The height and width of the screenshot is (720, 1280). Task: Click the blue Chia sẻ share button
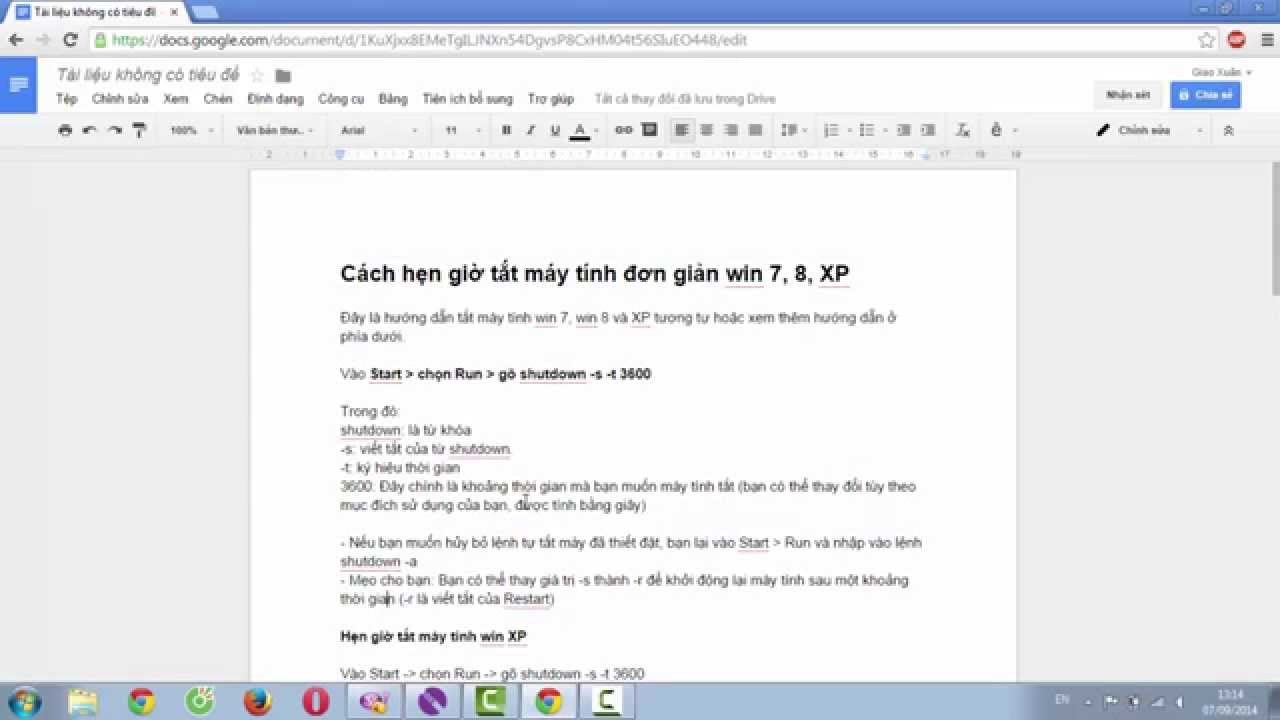(x=1206, y=95)
